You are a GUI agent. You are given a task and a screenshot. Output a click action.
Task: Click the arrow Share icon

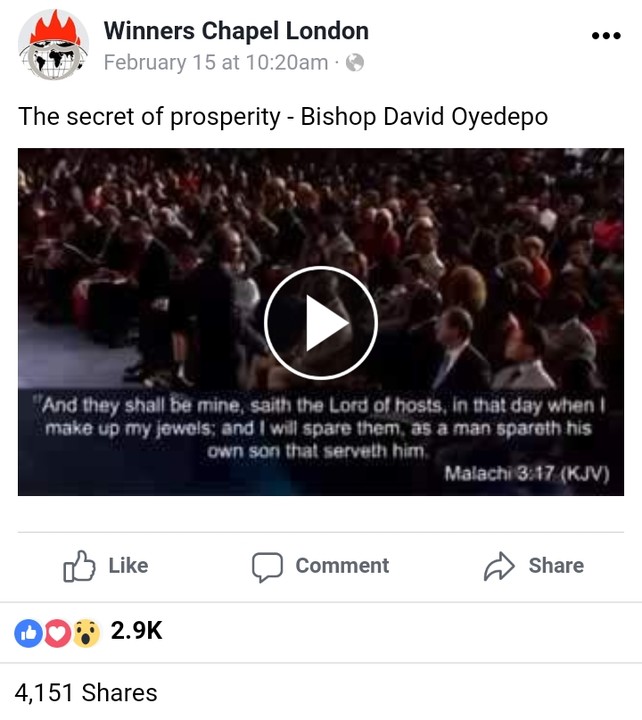tap(499, 566)
